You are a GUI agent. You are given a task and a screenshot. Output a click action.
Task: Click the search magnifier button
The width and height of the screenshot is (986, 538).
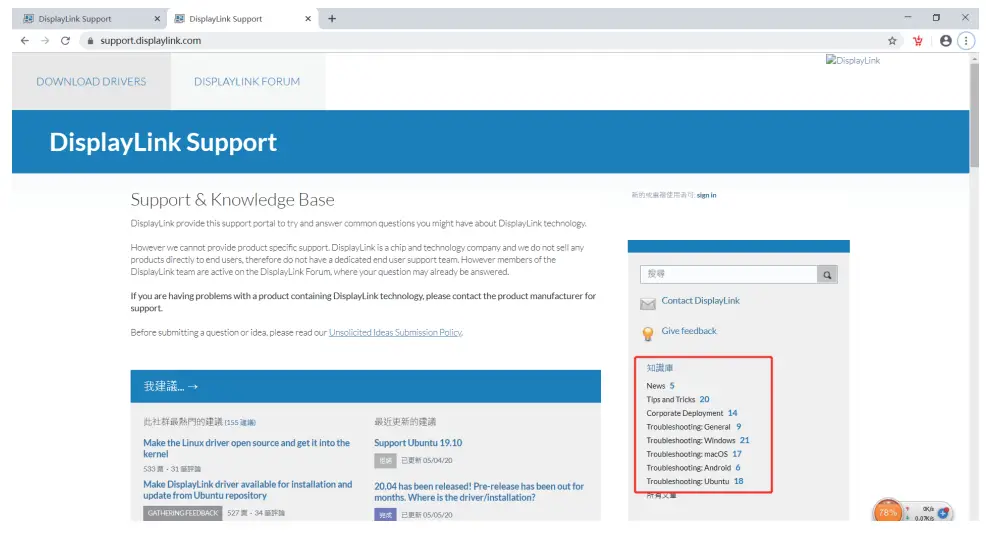(x=827, y=275)
